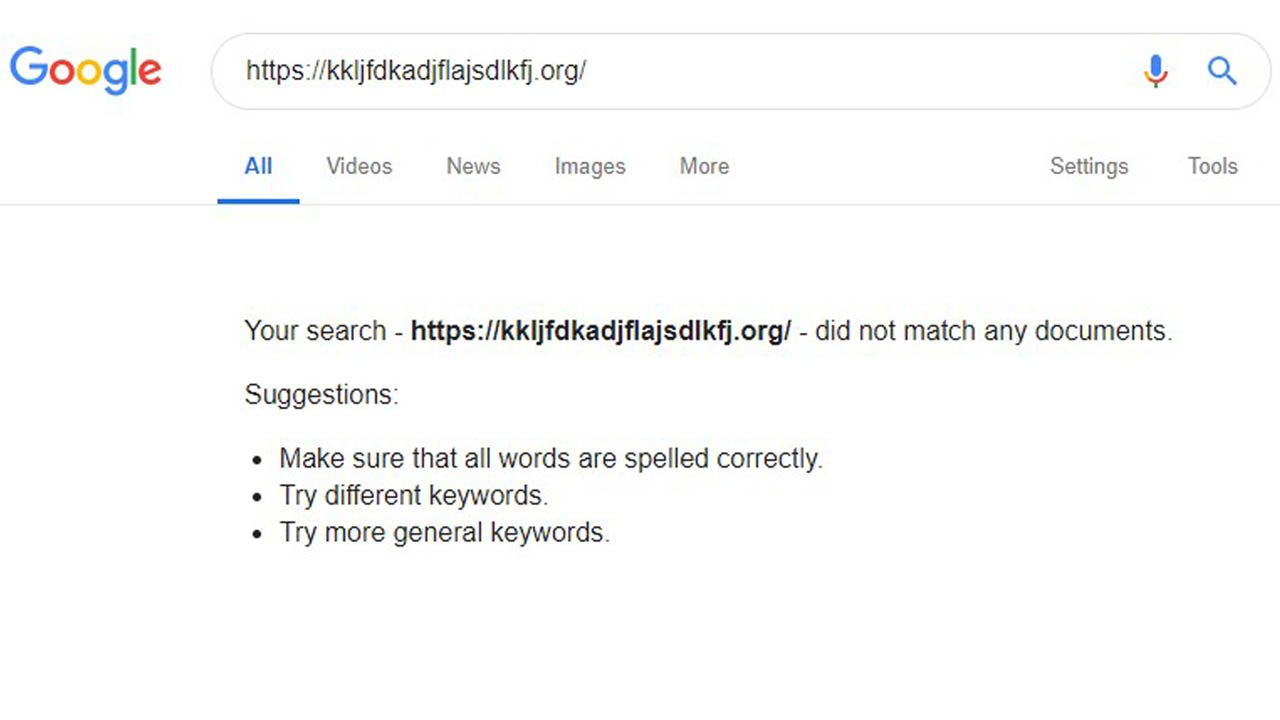The width and height of the screenshot is (1280, 720).
Task: Click the Google logo to return home
Action: click(85, 70)
